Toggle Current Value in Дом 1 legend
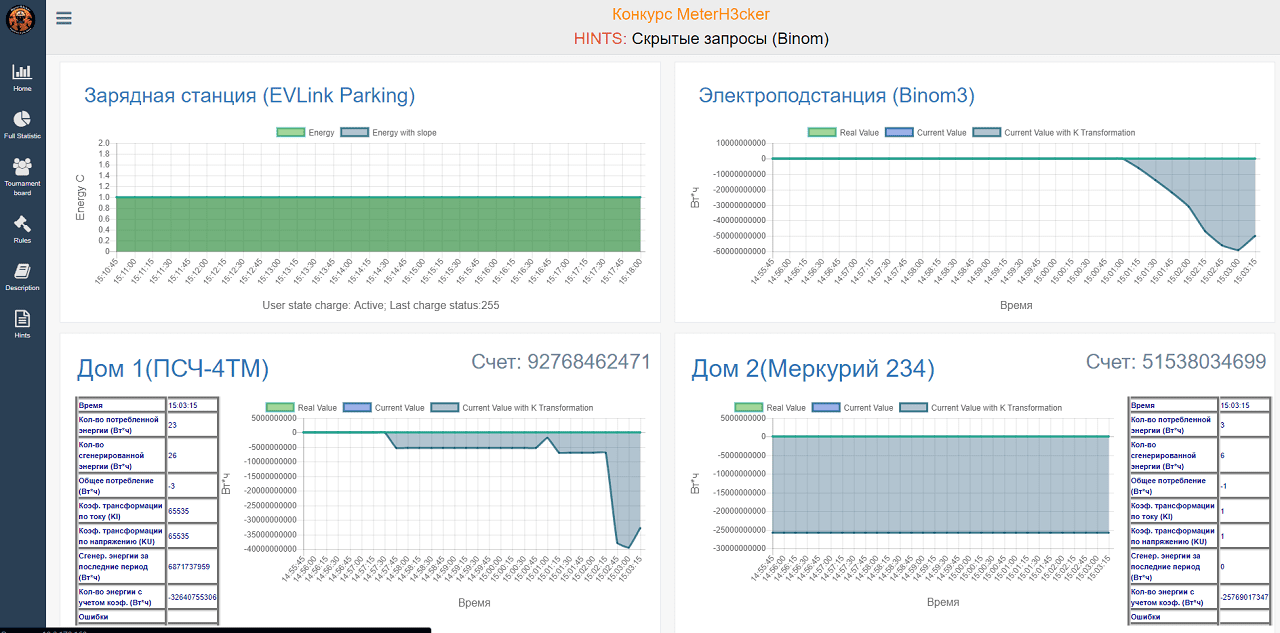The height and width of the screenshot is (633, 1280). click(385, 407)
